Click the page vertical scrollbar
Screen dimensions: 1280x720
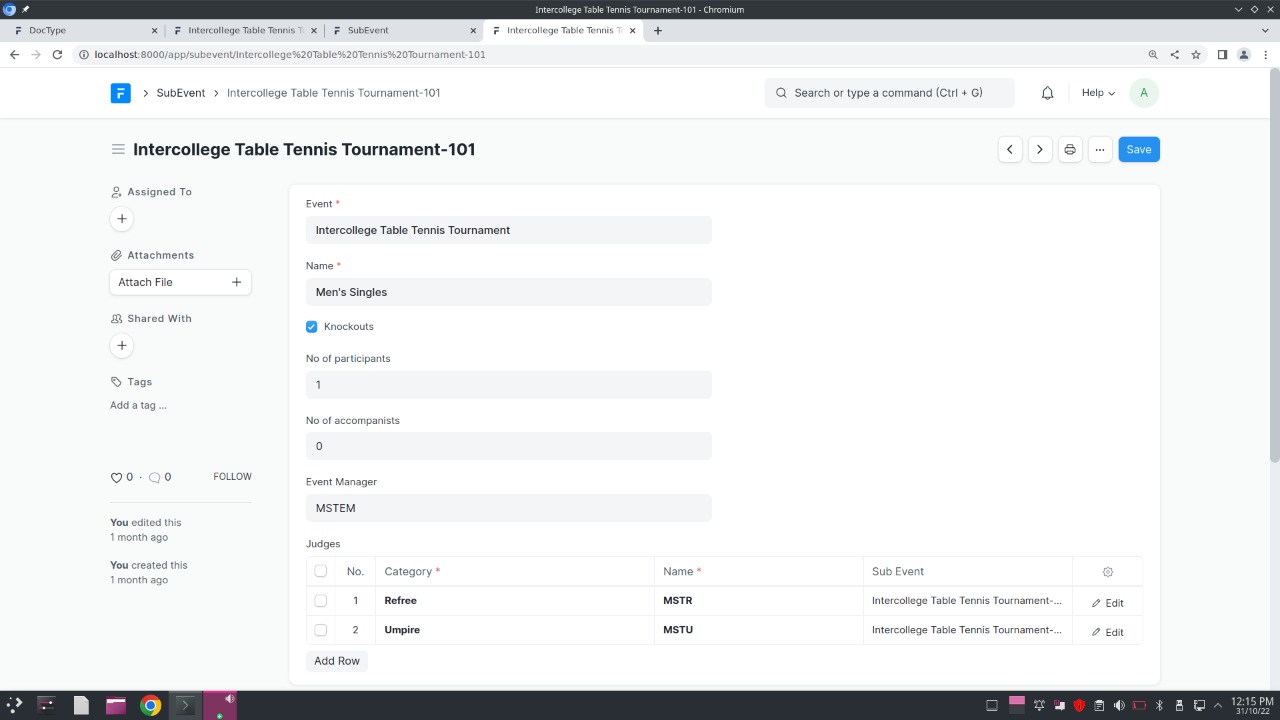click(1274, 265)
